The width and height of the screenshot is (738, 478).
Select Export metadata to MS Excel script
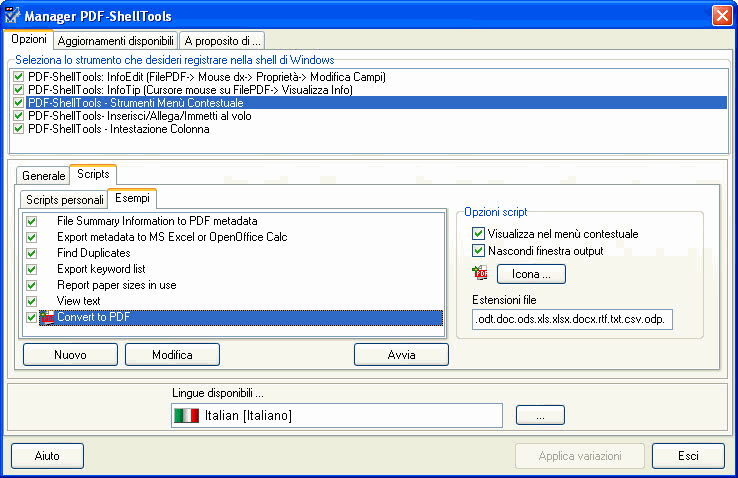click(x=172, y=237)
